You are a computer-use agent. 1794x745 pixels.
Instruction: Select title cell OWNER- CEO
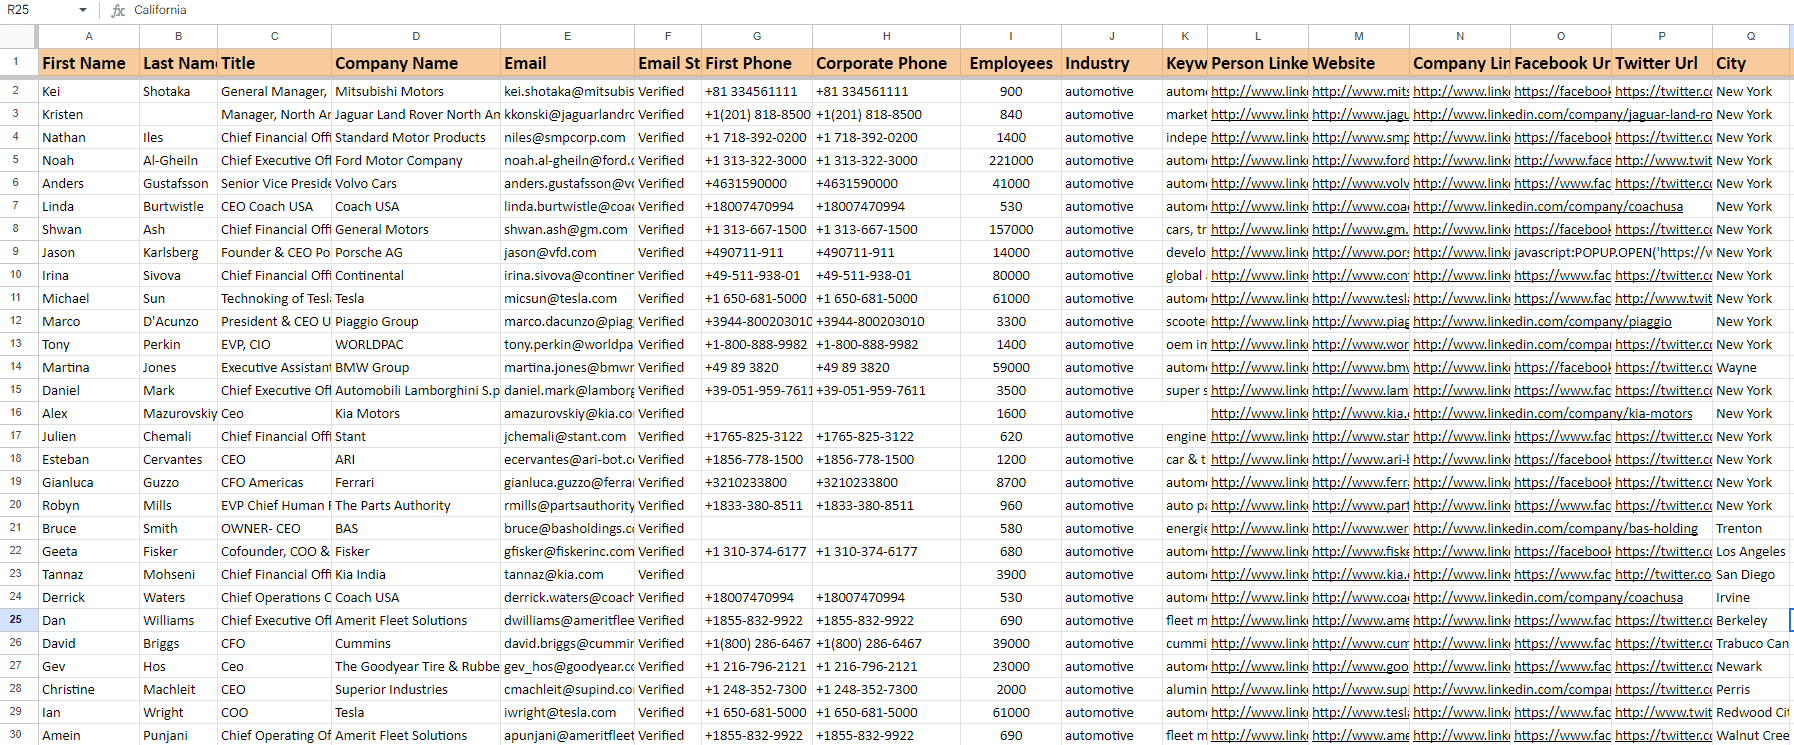click(x=275, y=528)
